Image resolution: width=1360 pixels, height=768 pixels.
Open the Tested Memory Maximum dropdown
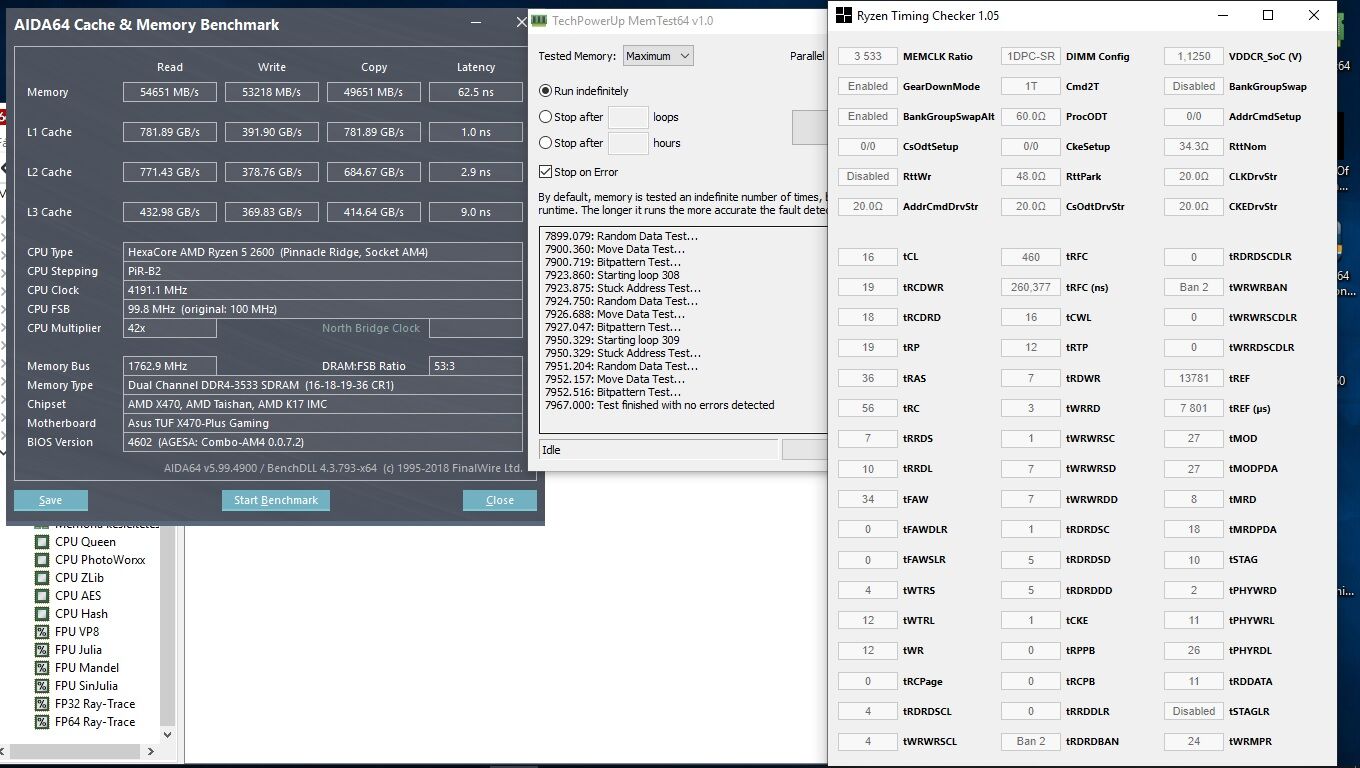pyautogui.click(x=658, y=56)
